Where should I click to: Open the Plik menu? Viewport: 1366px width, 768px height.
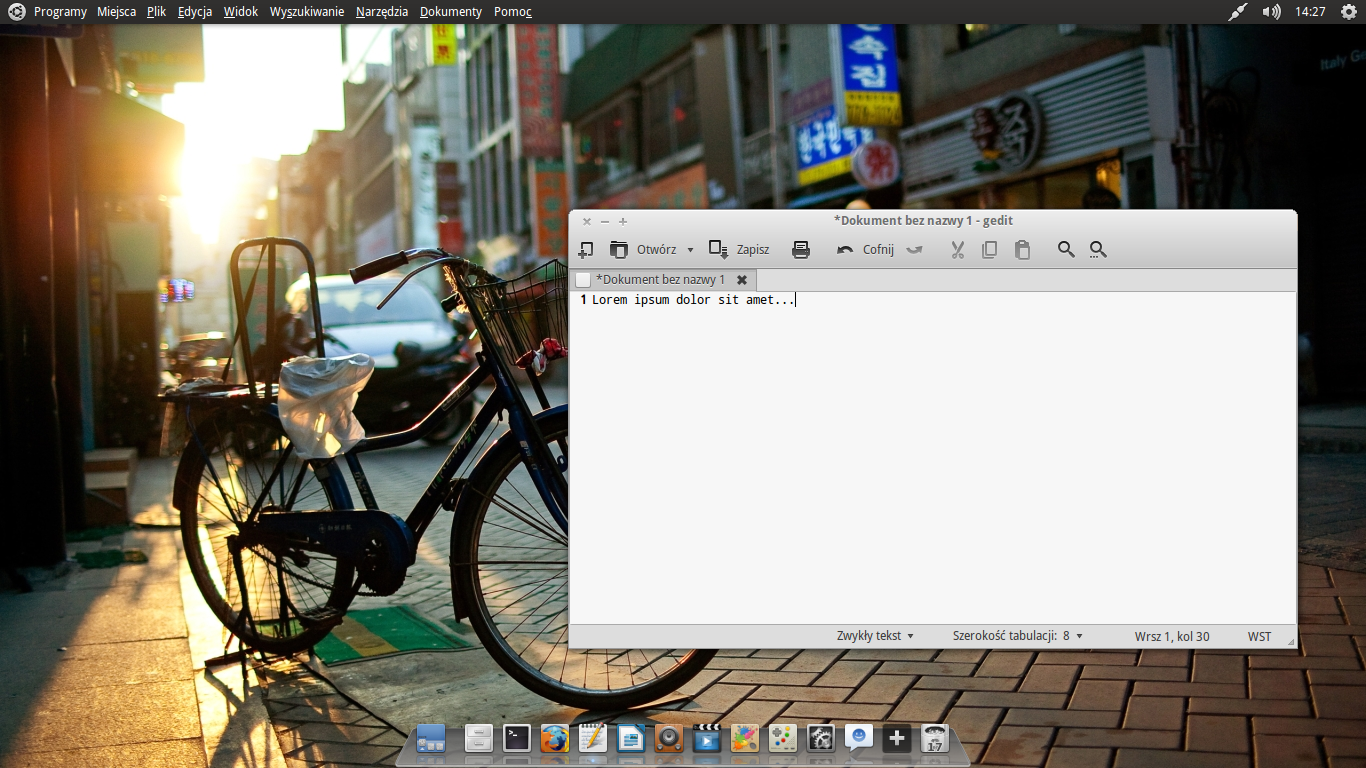pyautogui.click(x=156, y=12)
